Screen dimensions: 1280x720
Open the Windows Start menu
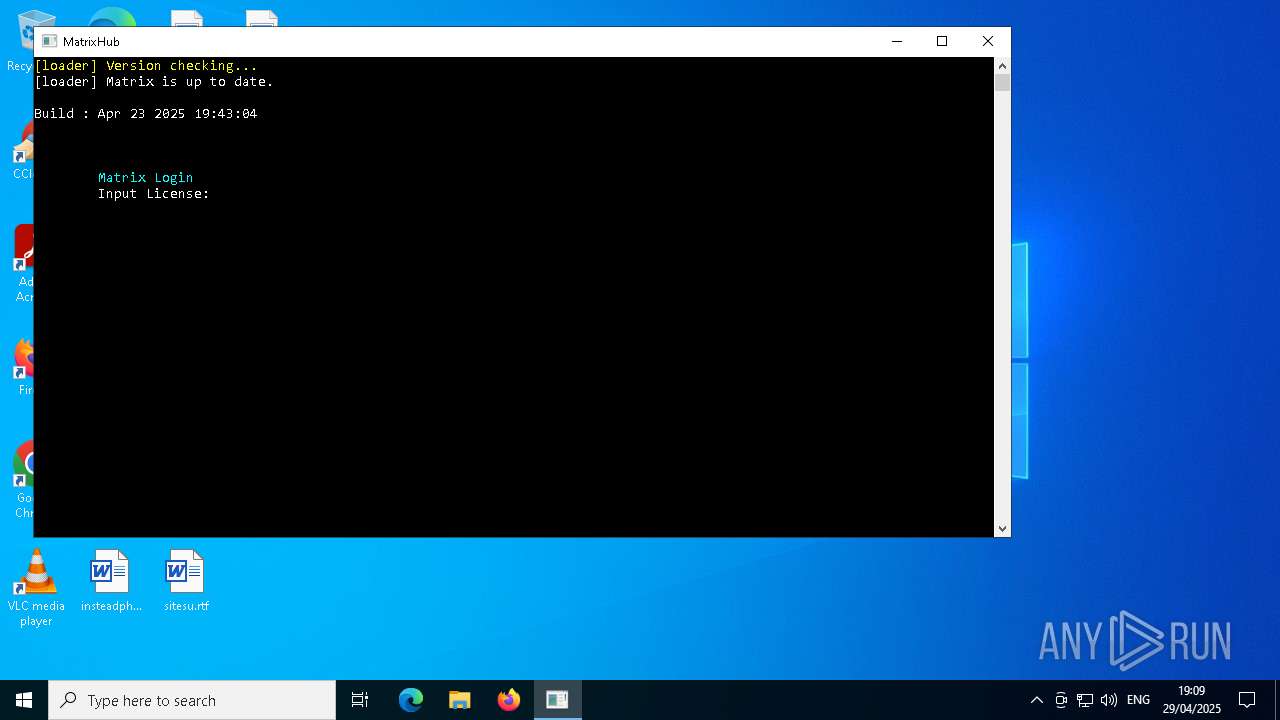coord(24,700)
